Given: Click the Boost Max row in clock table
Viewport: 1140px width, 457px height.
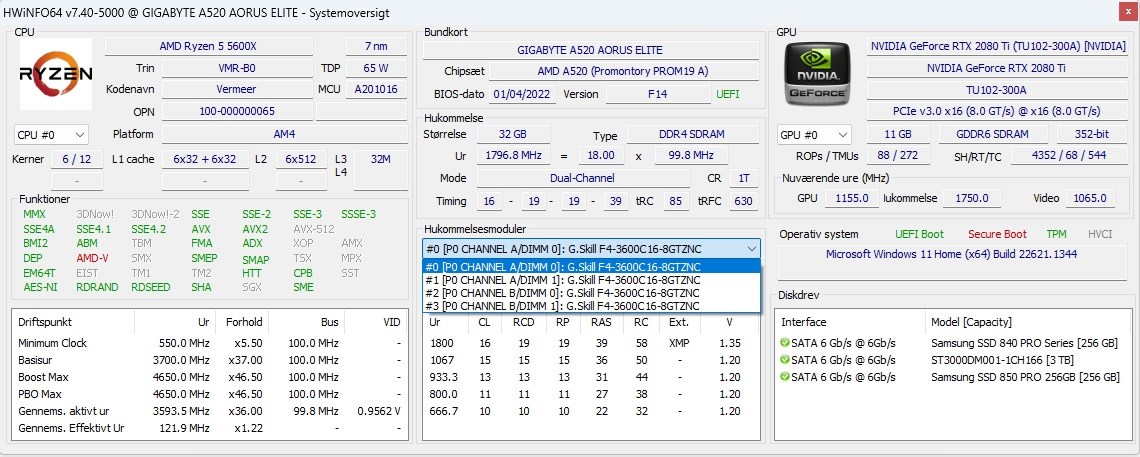Looking at the screenshot, I should (x=209, y=377).
